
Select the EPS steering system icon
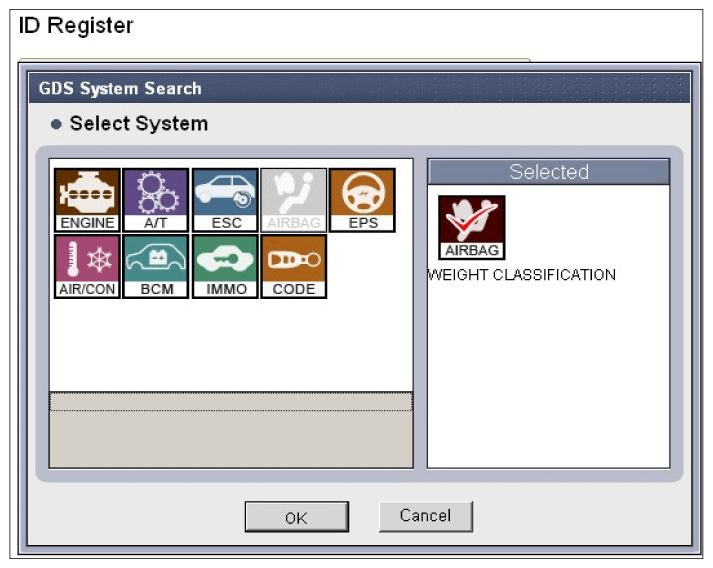(362, 200)
